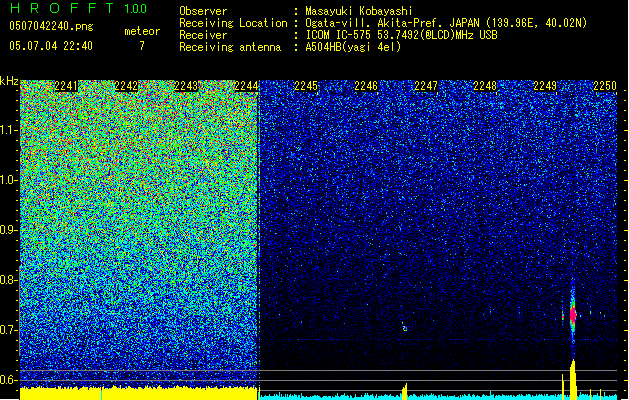Click the 0.8 kHz frequency label
Screen dimensions: 629x400
[8, 280]
